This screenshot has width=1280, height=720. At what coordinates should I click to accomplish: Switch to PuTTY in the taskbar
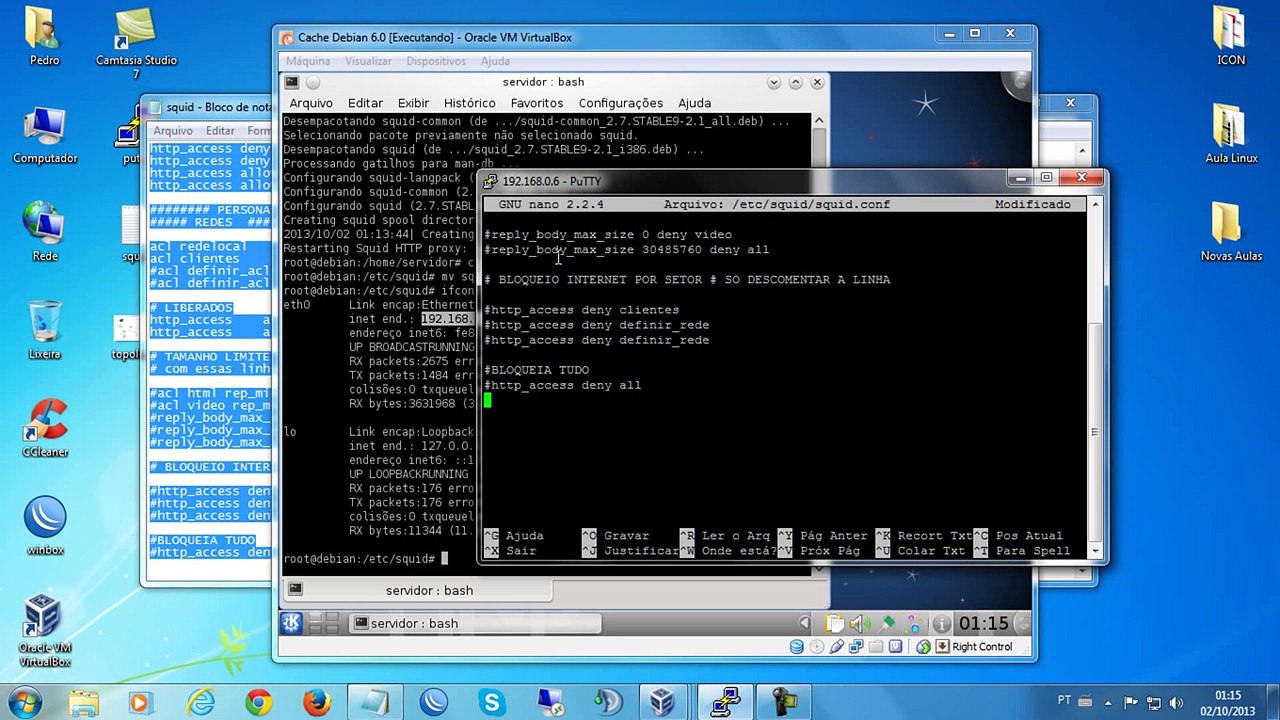click(723, 702)
